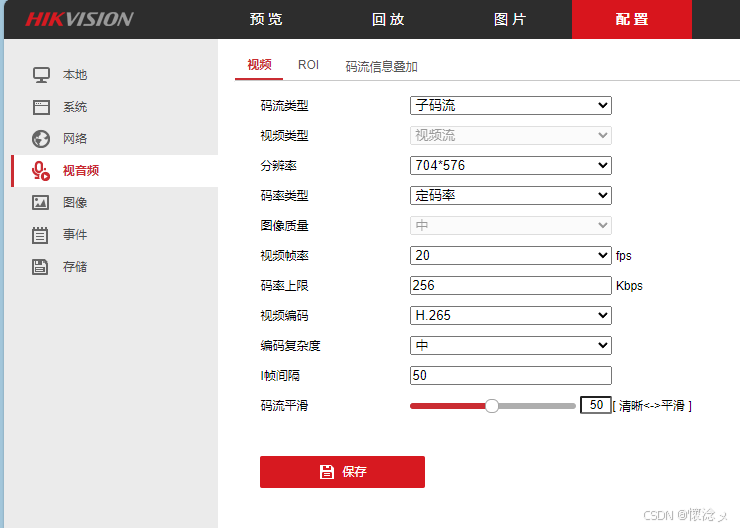Click the calendar icon beside 事件

pyautogui.click(x=40, y=235)
